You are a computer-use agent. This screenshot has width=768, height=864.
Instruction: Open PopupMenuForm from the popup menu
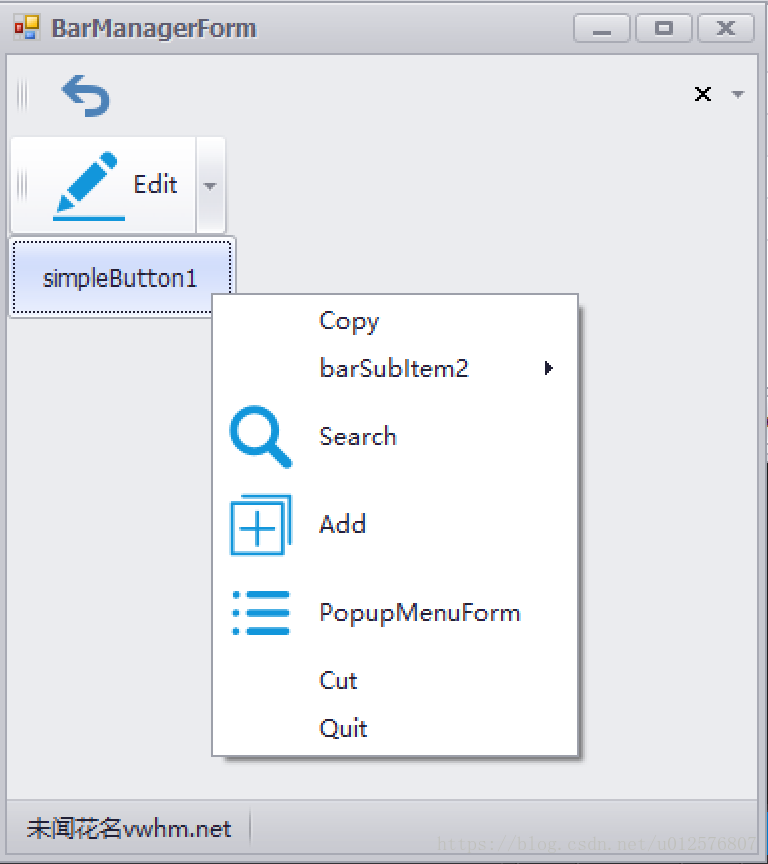(x=394, y=613)
